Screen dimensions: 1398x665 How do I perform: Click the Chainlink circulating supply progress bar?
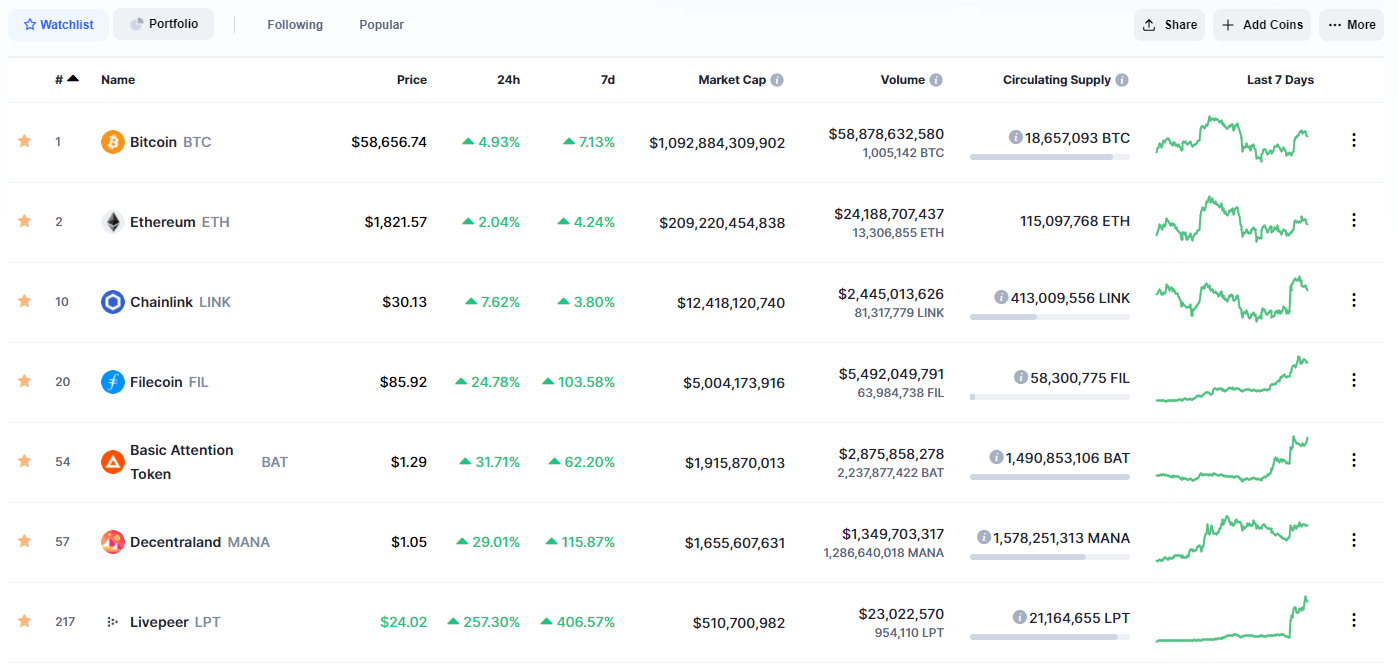pyautogui.click(x=1049, y=317)
